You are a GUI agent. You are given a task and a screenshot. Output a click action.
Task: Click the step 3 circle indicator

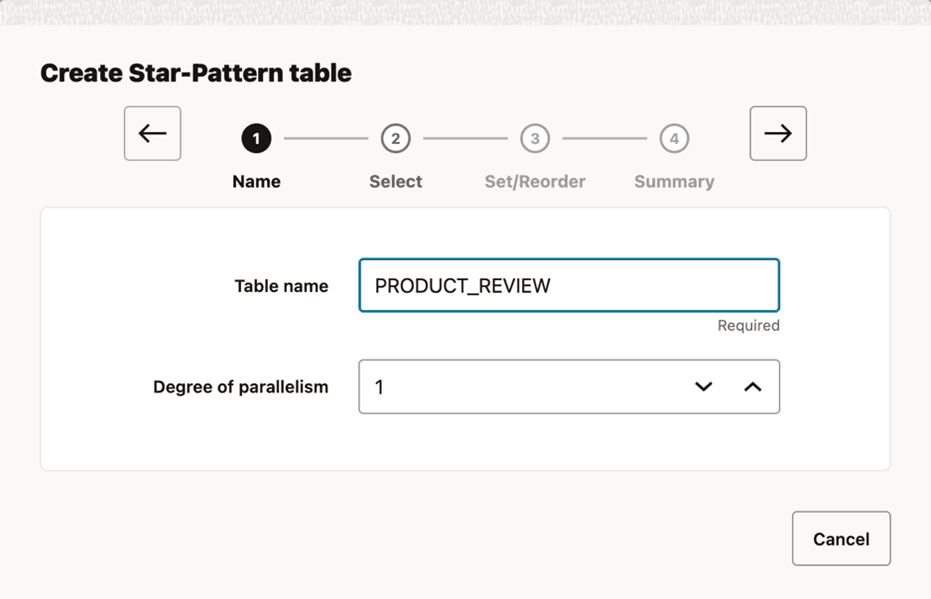pos(535,139)
